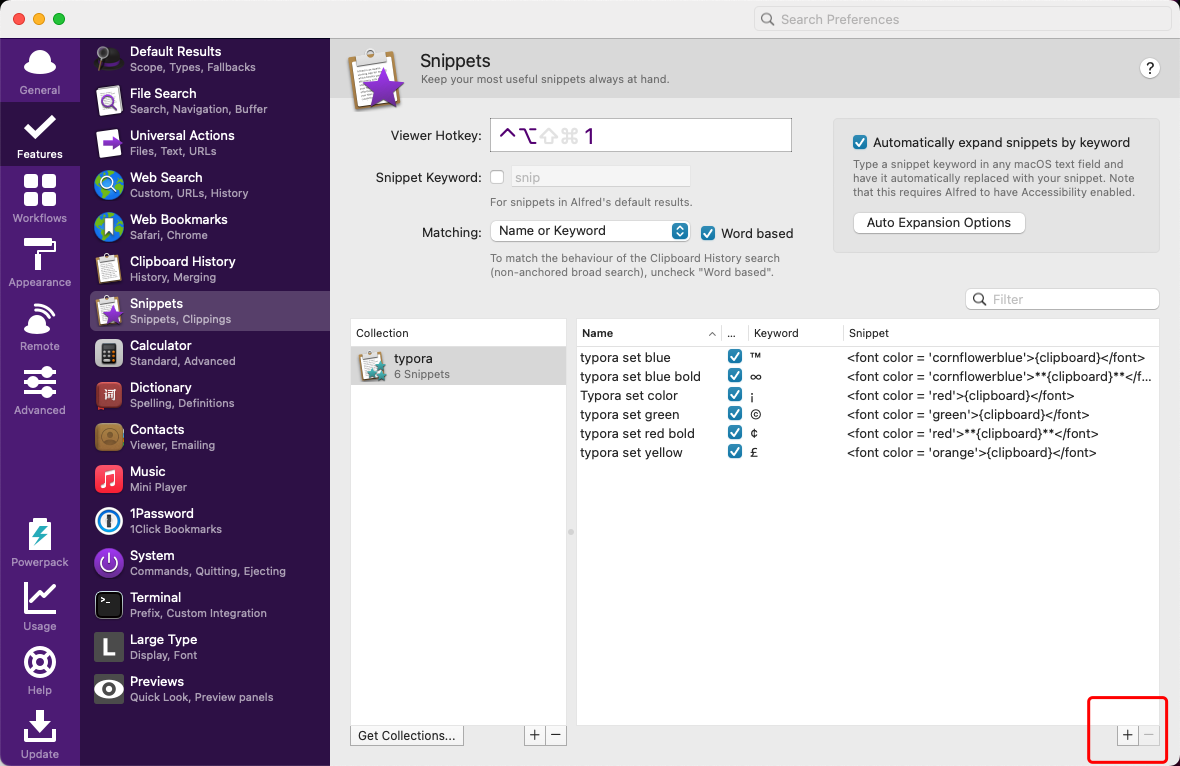Select the © keyword cell
The width and height of the screenshot is (1180, 766).
click(x=756, y=415)
